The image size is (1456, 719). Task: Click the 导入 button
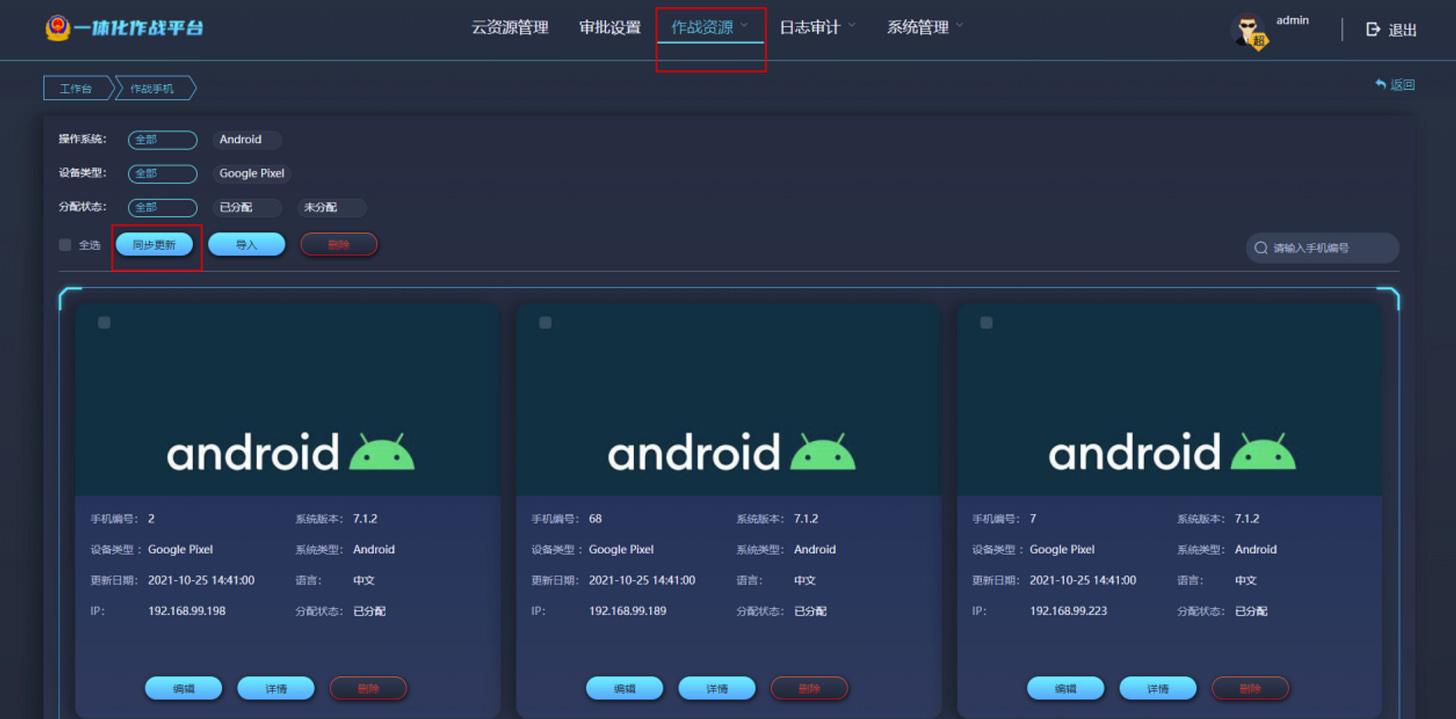tap(246, 245)
